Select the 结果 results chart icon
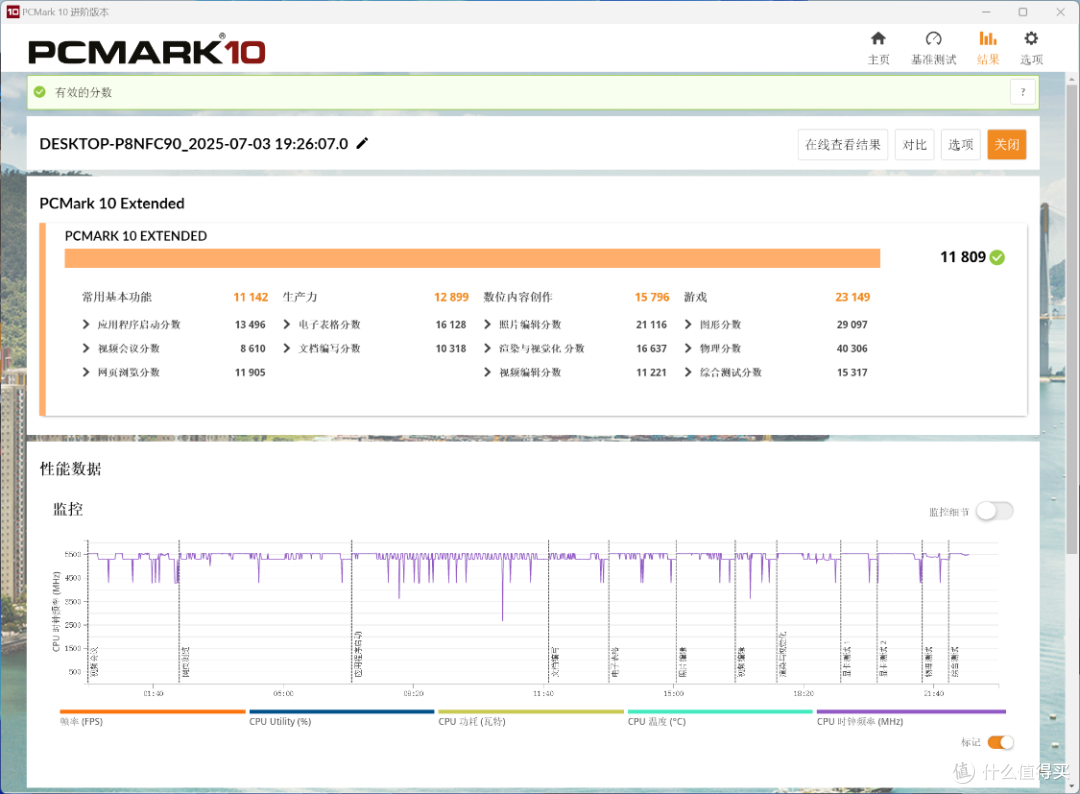Screen dimensions: 1080x794 point(988,39)
